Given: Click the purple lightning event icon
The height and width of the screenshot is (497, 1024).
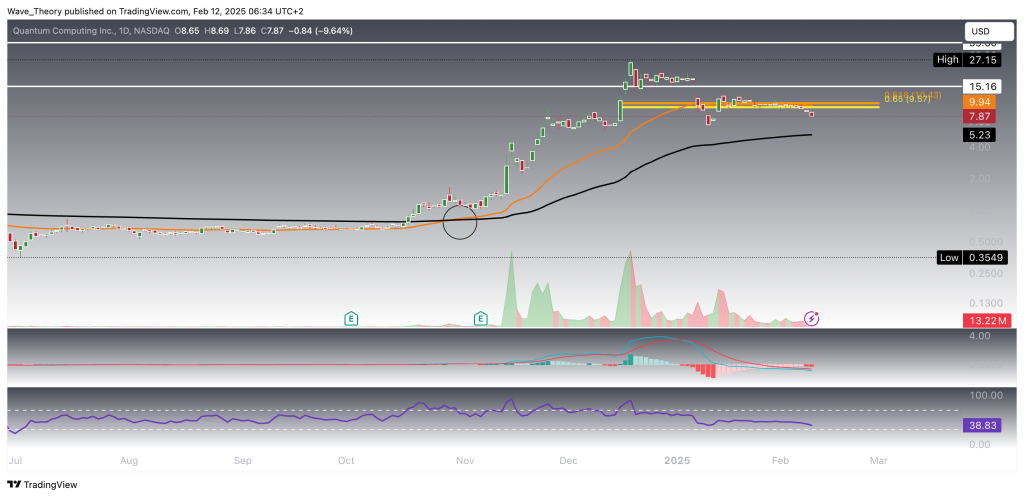Looking at the screenshot, I should click(812, 319).
